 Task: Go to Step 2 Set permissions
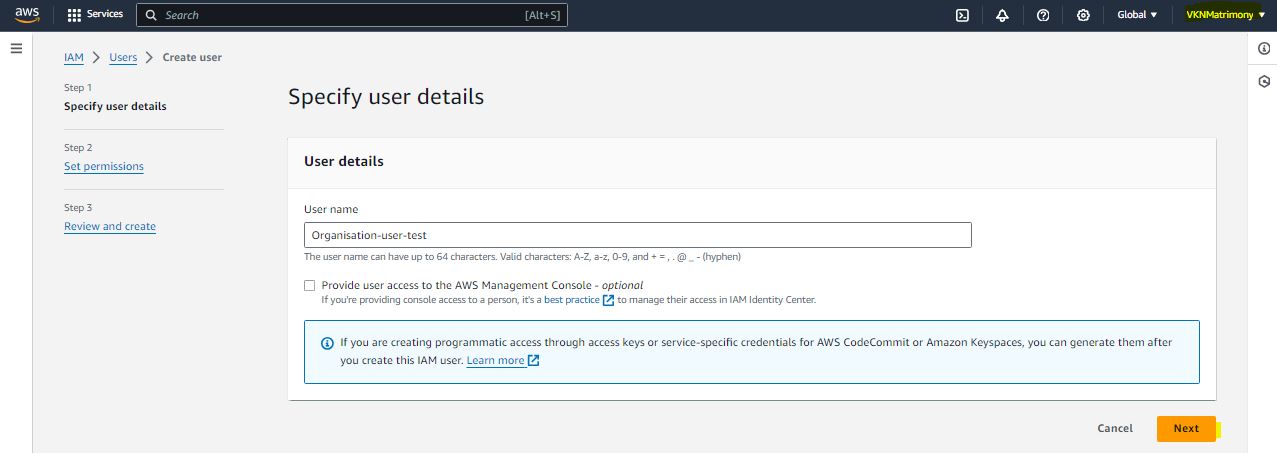(x=104, y=167)
